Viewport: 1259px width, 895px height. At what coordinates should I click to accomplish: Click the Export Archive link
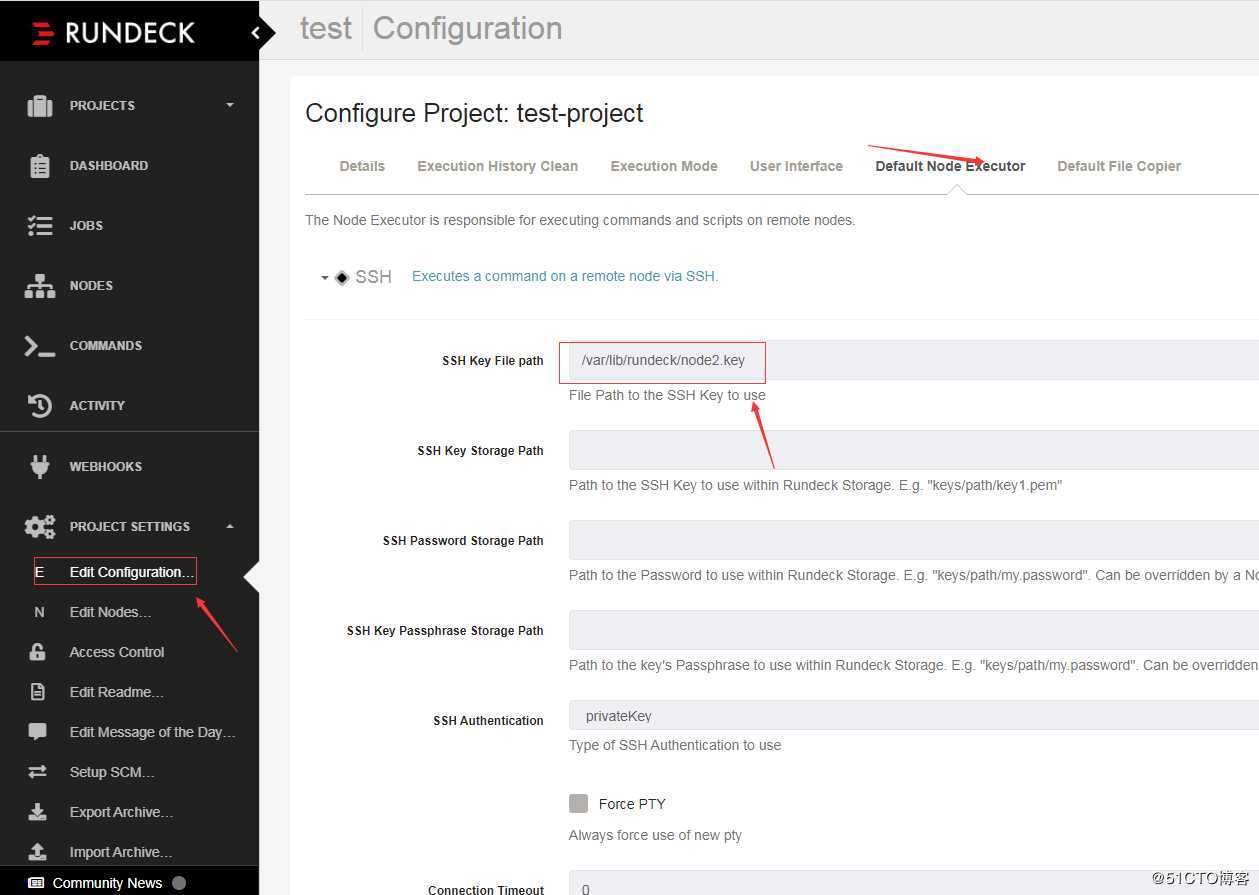point(121,812)
